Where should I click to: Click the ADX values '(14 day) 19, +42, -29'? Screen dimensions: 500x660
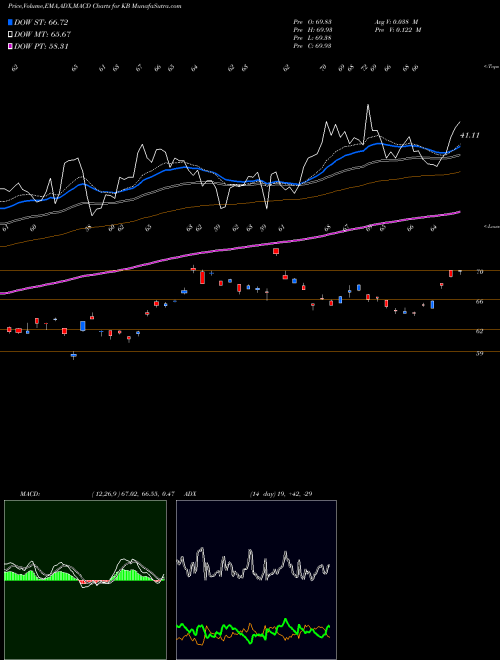[281, 494]
